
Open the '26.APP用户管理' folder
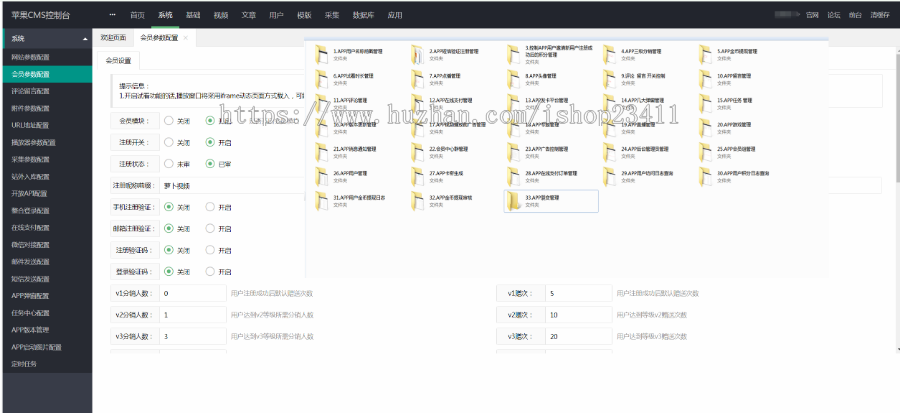tap(342, 177)
